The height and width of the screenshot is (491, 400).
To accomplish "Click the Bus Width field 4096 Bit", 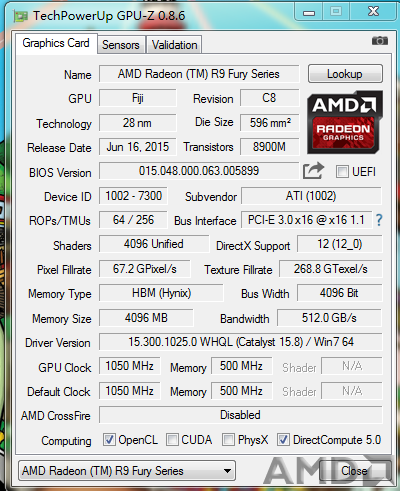I will pos(340,293).
